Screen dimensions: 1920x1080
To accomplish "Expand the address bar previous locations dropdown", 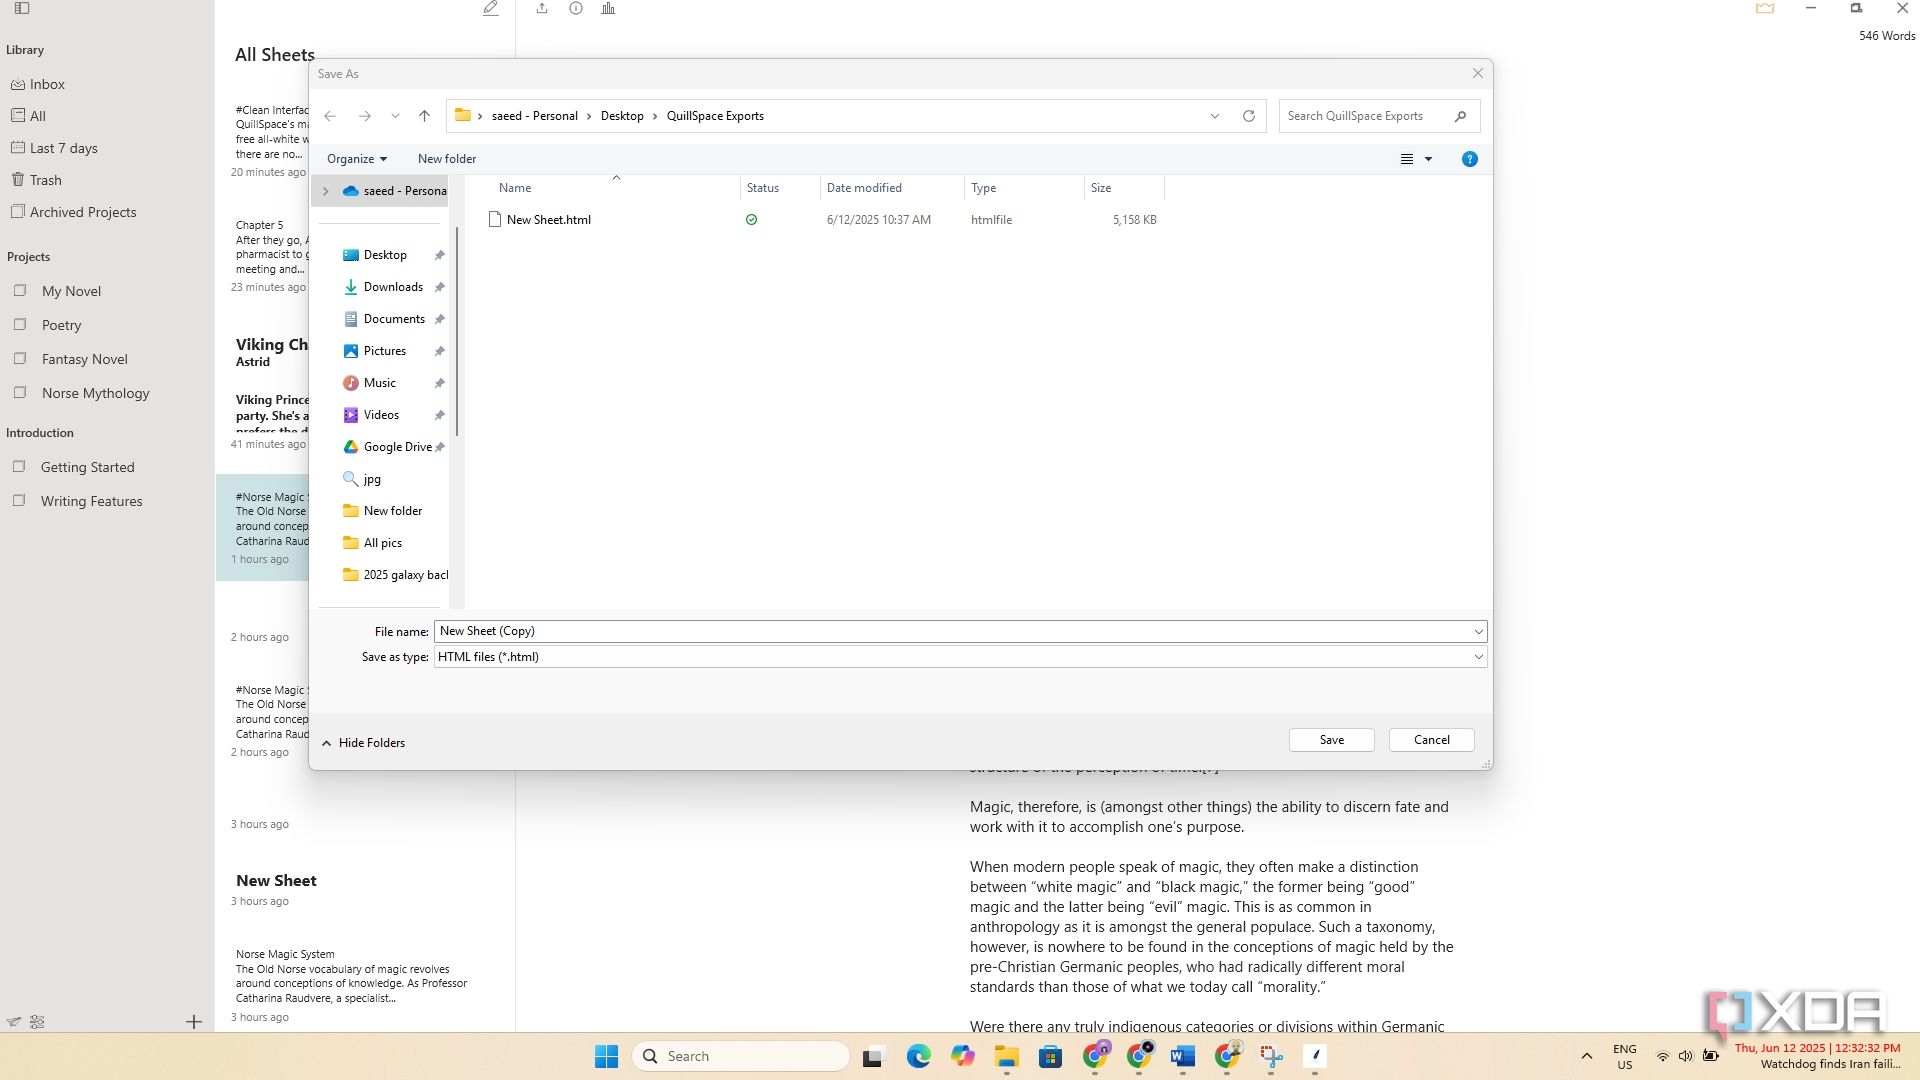I will pos(1215,116).
